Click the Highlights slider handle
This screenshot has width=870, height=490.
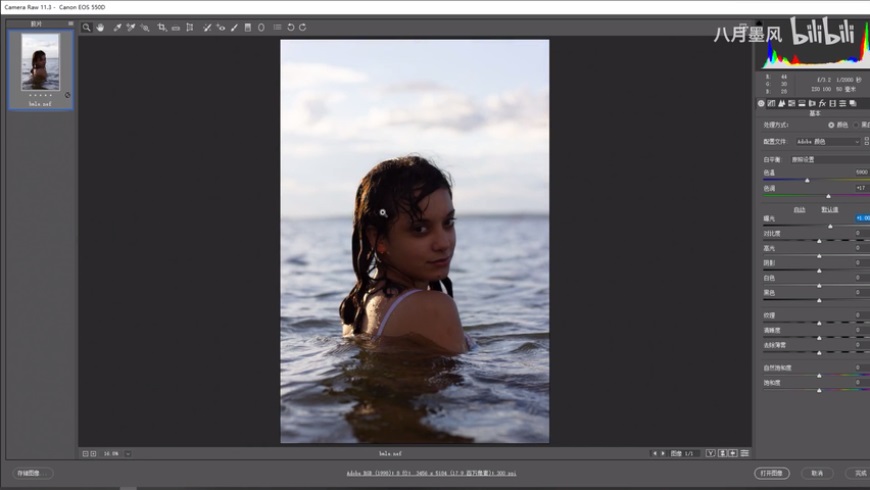[x=820, y=256]
